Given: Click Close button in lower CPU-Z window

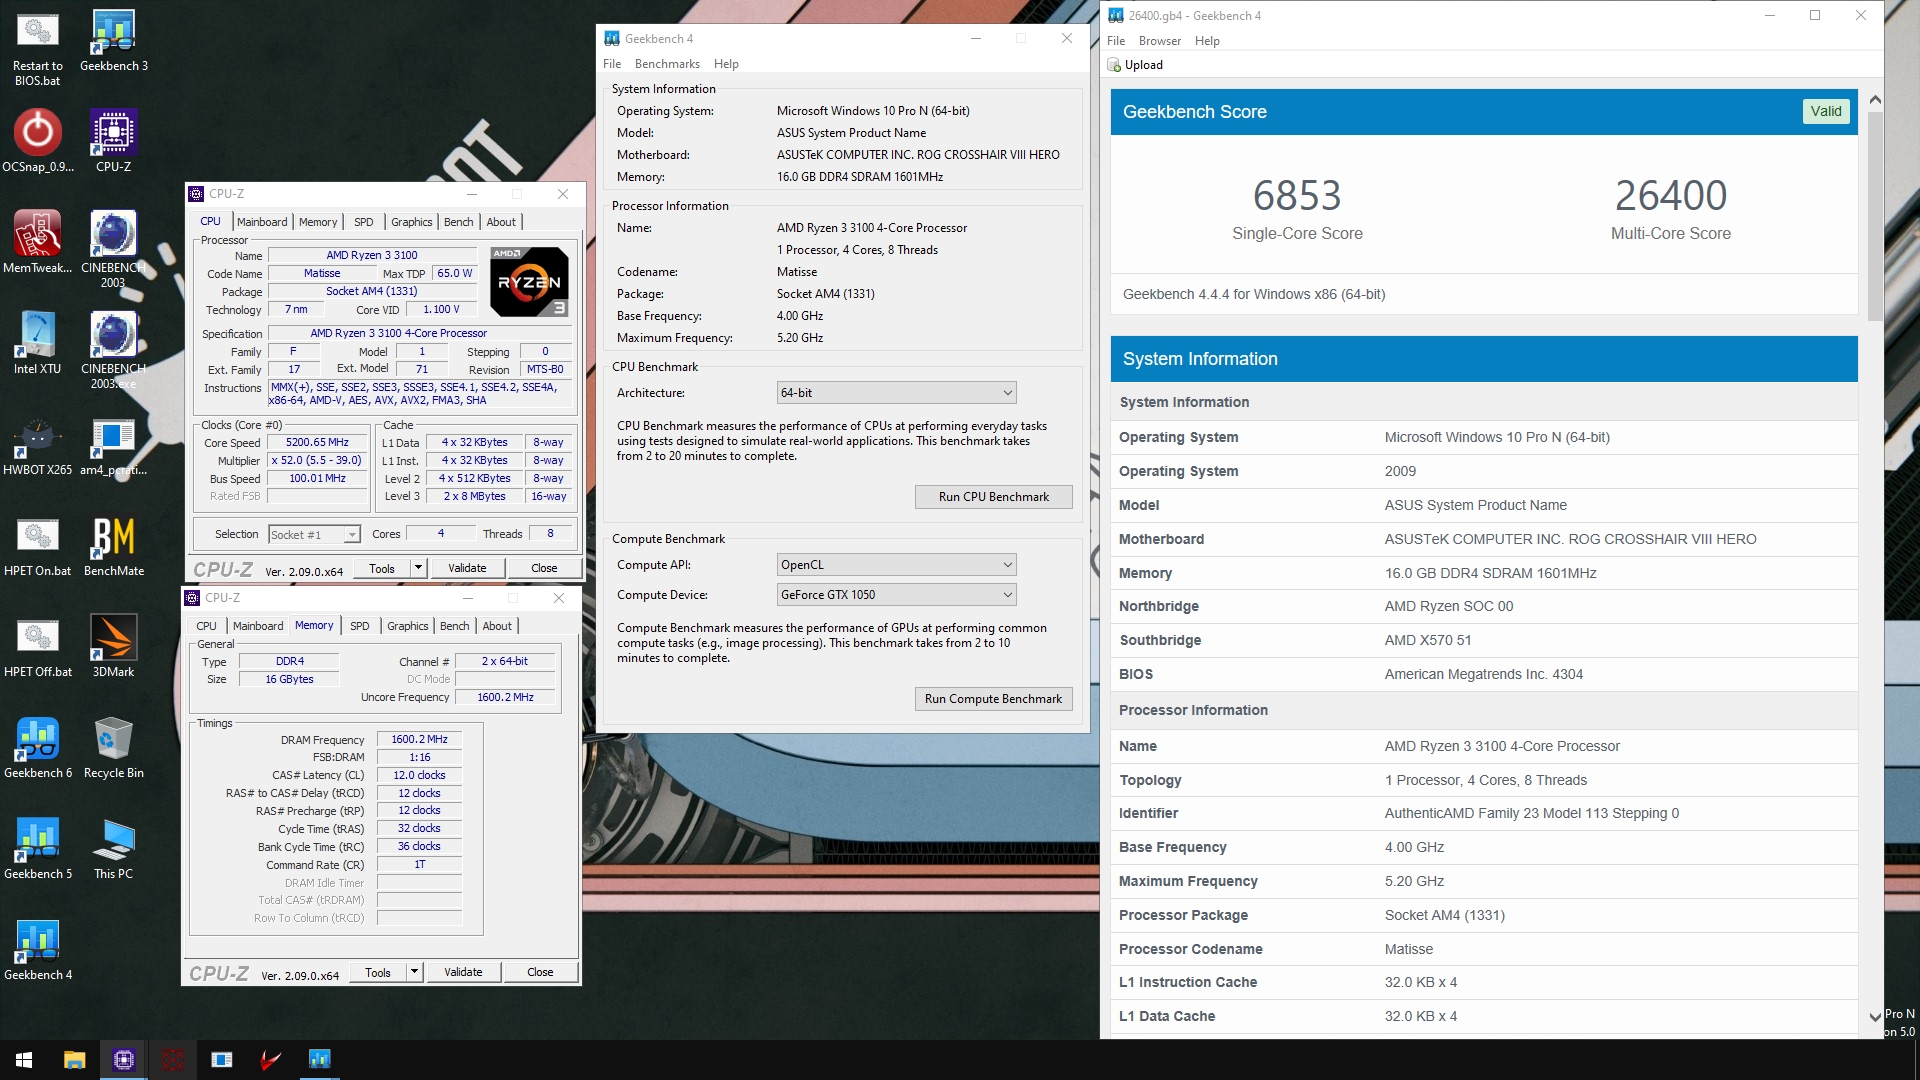Looking at the screenshot, I should click(540, 972).
